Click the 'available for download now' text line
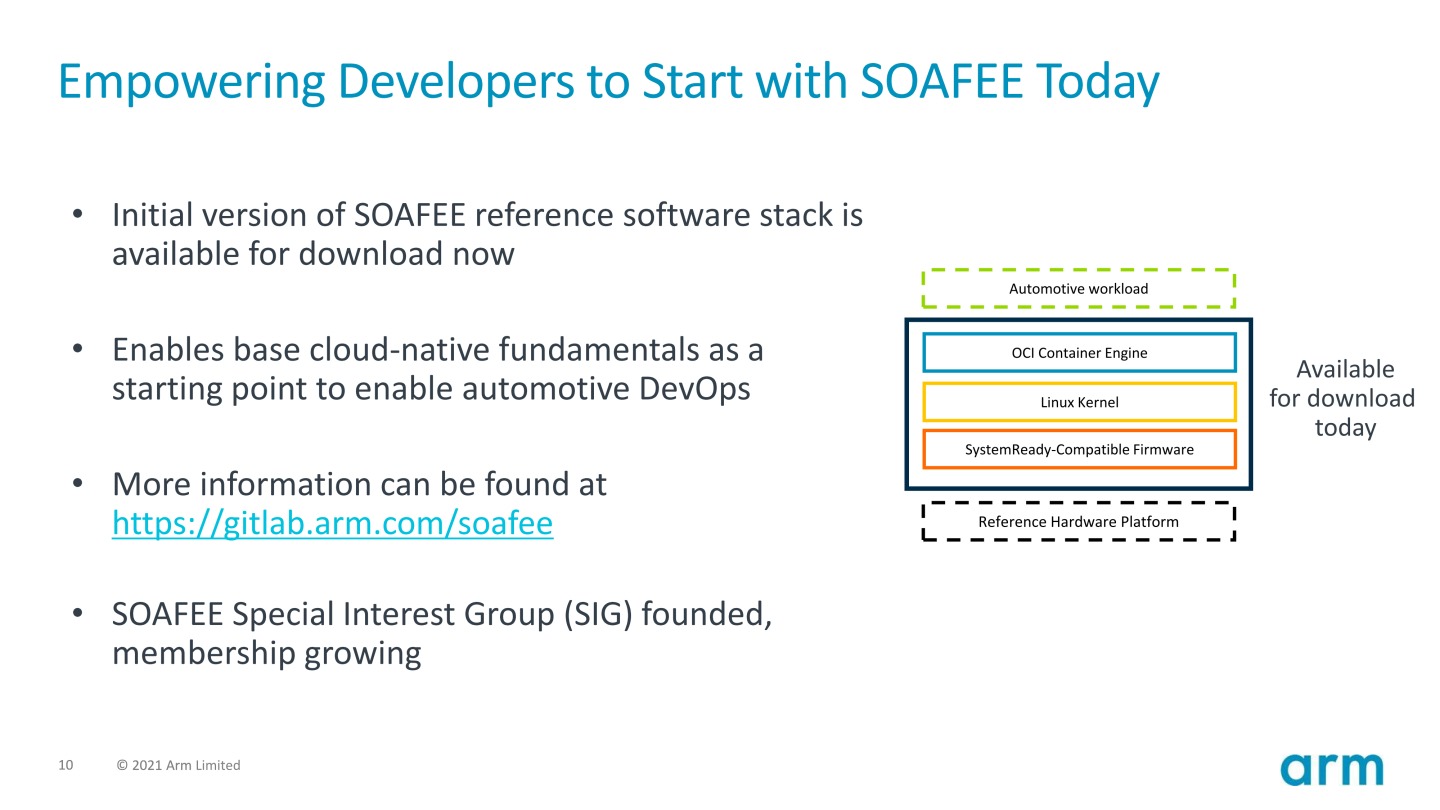This screenshot has width=1440, height=810. pyautogui.click(x=313, y=254)
